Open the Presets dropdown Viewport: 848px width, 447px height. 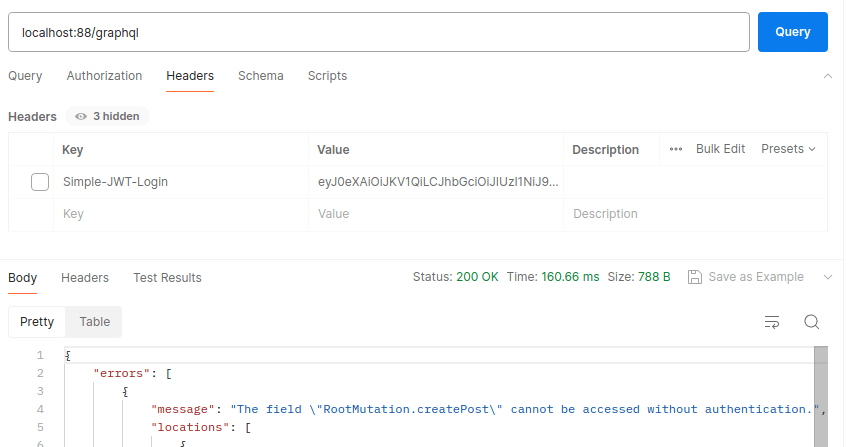788,149
